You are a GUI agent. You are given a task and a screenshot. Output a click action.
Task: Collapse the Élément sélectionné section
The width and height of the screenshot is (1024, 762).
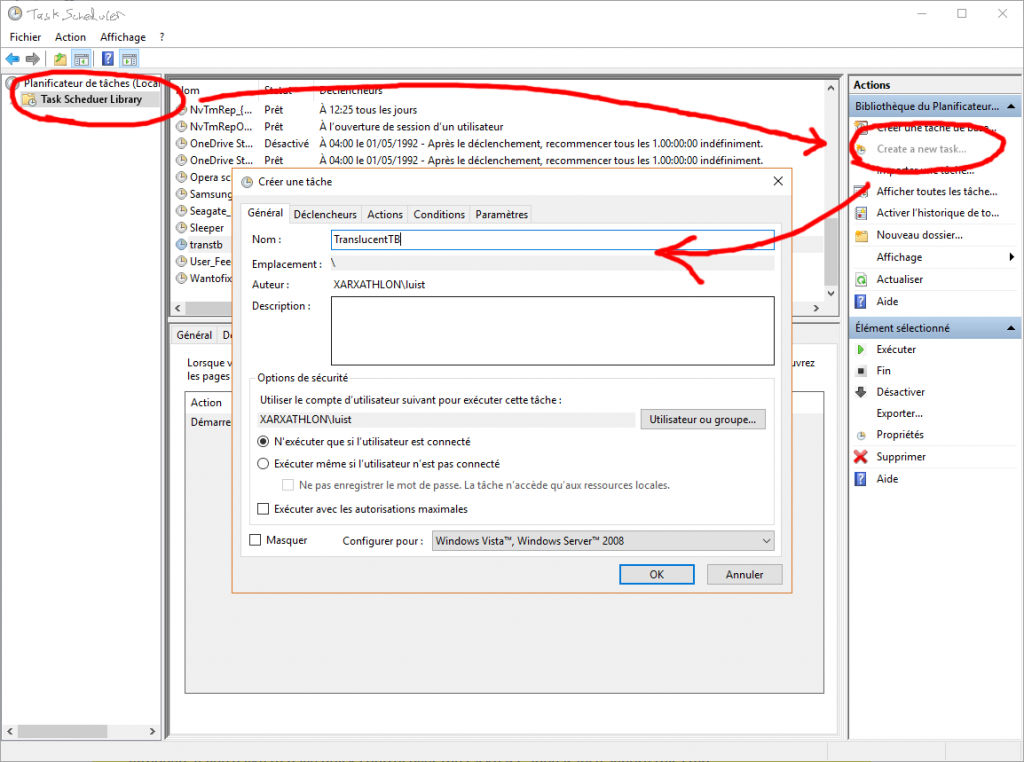coord(1011,328)
